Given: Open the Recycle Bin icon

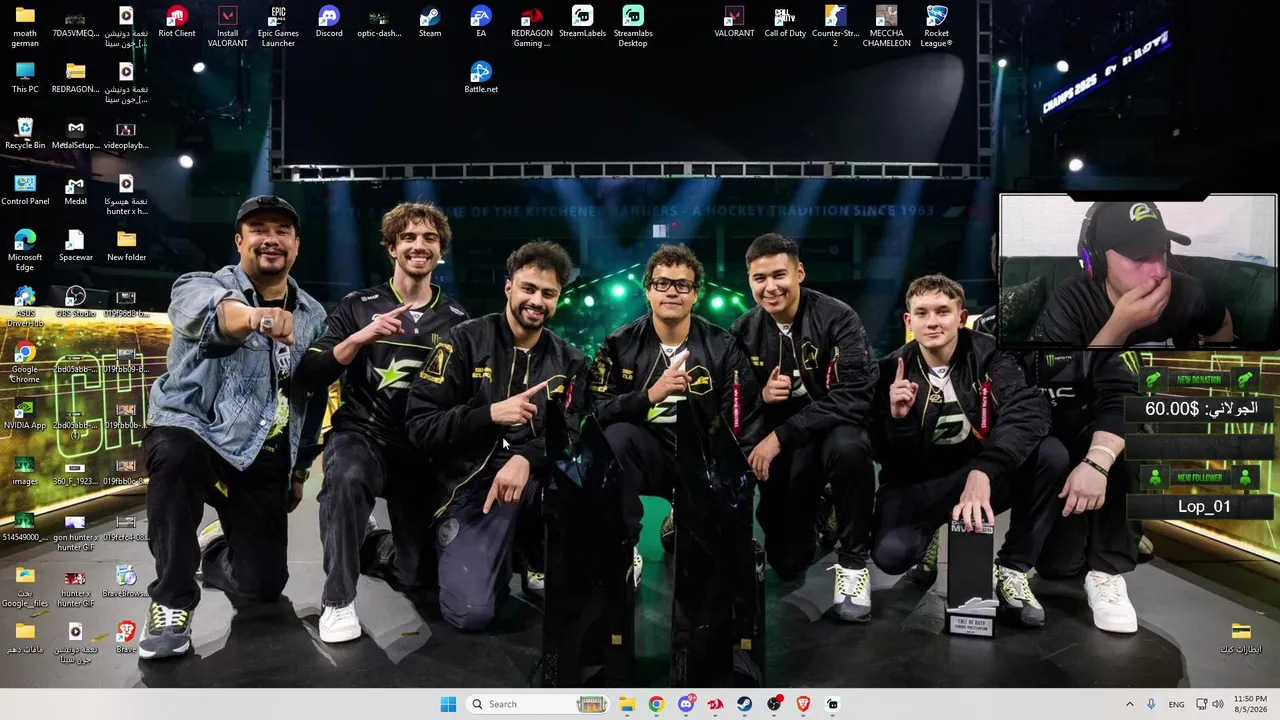Looking at the screenshot, I should [25, 135].
